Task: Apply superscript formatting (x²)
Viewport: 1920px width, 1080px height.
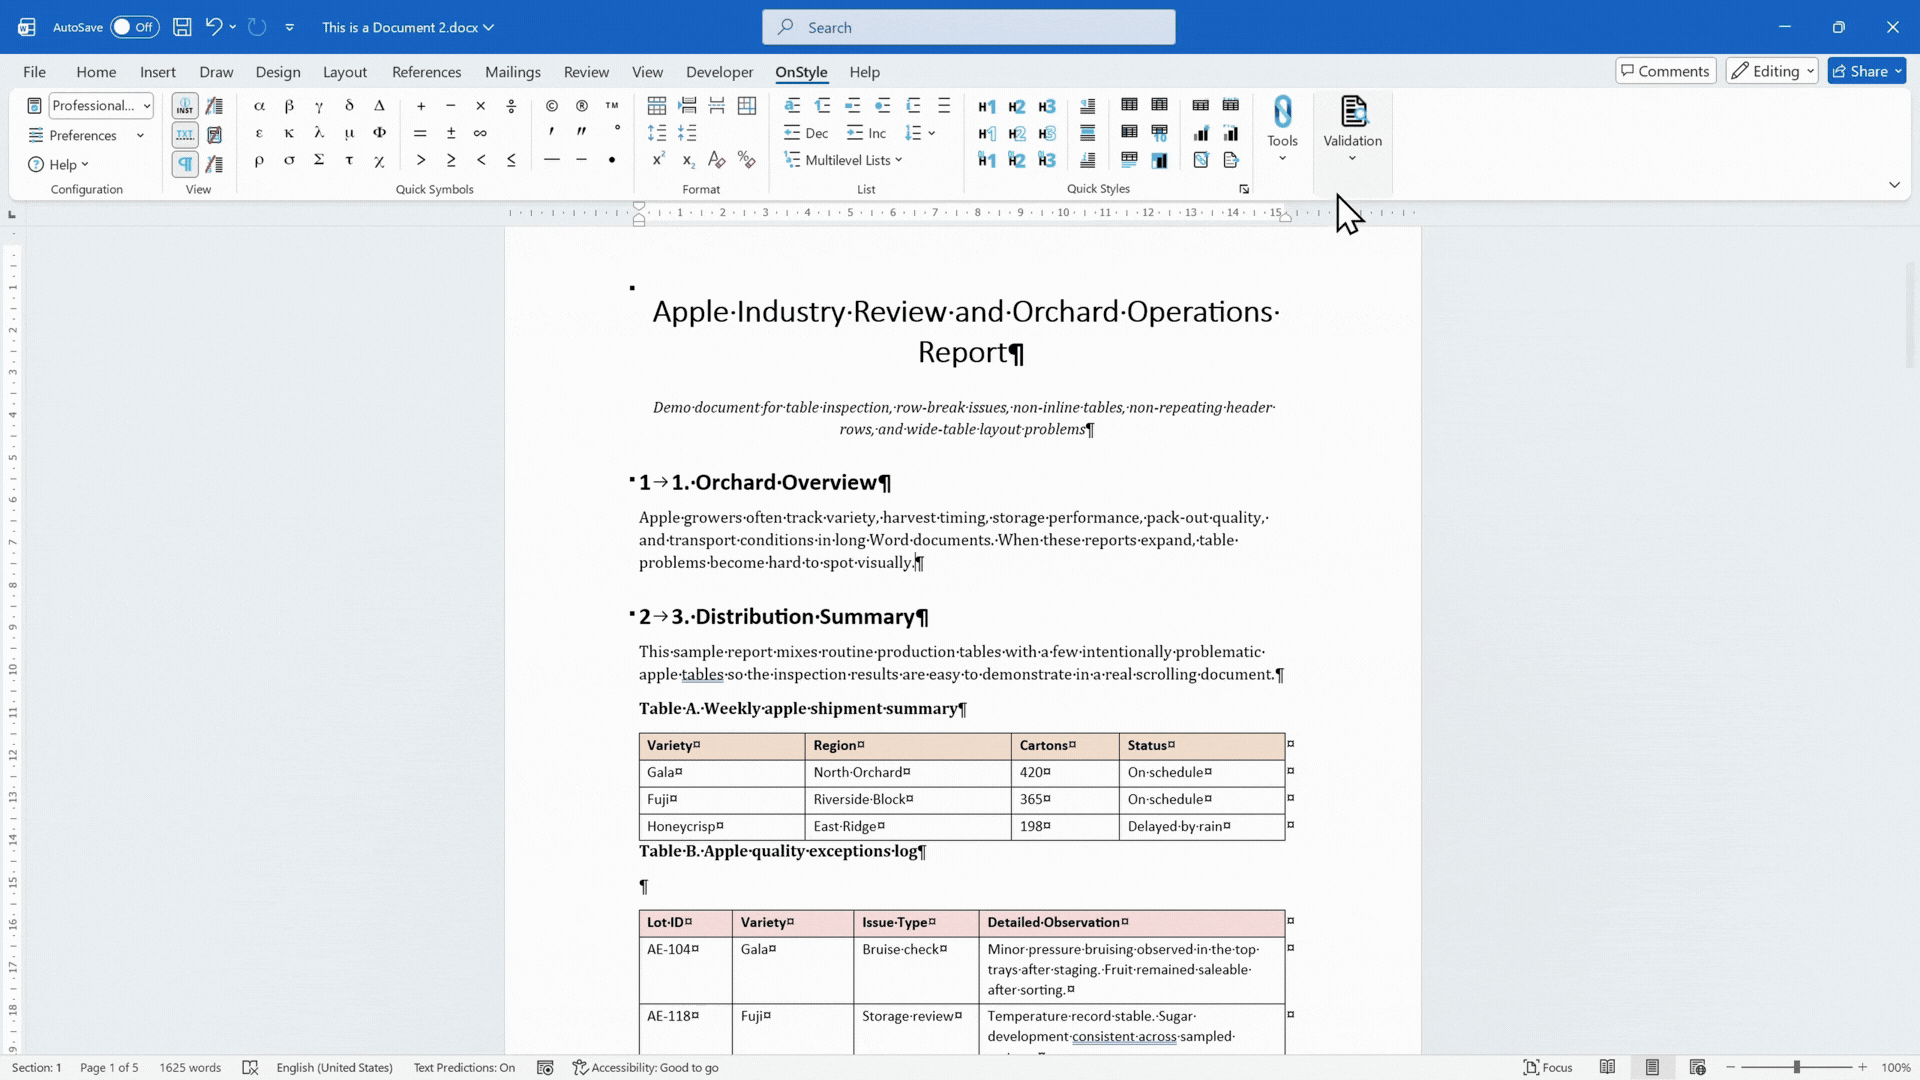Action: click(x=658, y=160)
